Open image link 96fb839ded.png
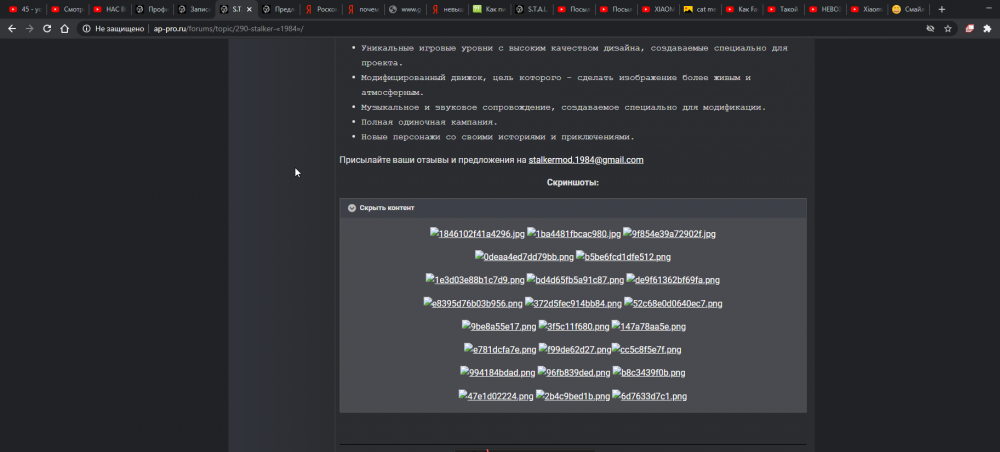 pos(574,372)
